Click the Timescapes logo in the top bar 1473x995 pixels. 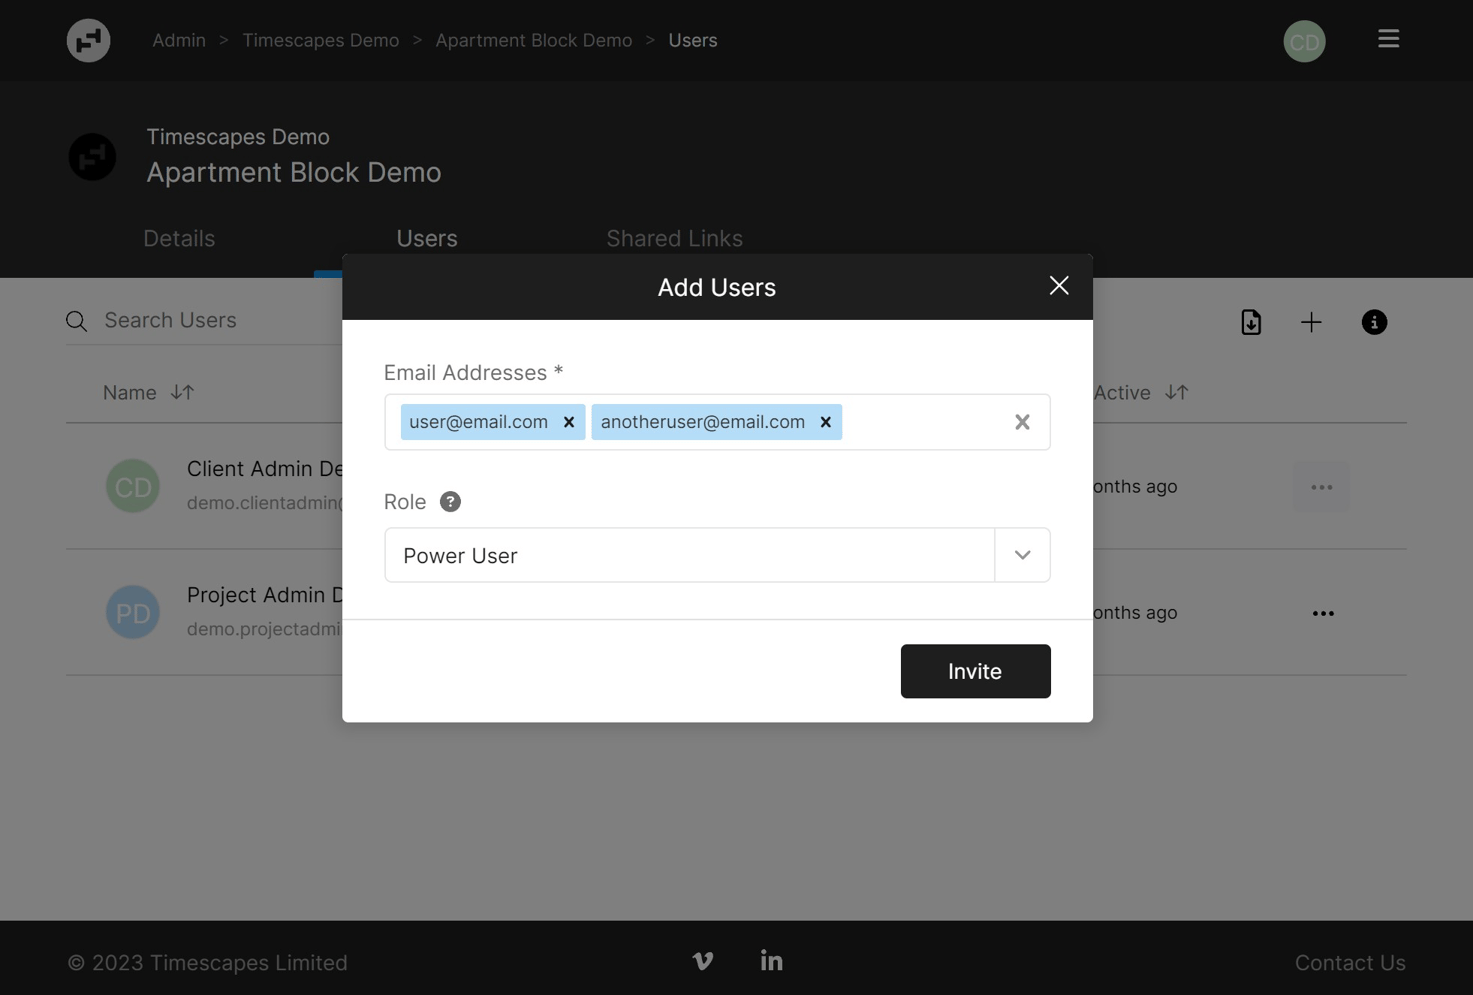click(x=88, y=41)
